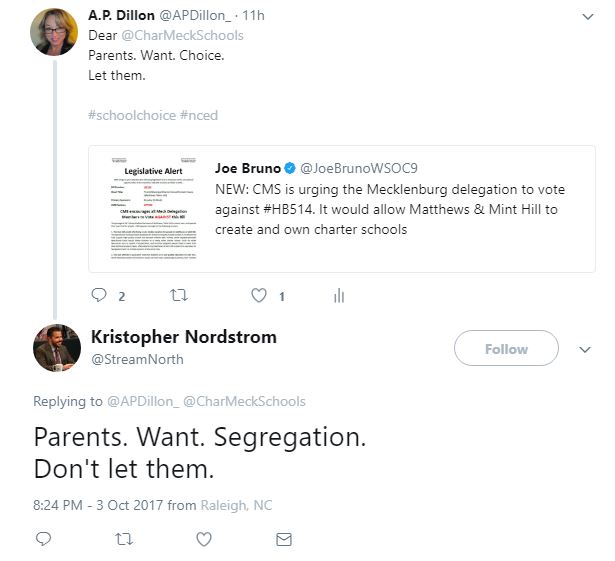The width and height of the screenshot is (615, 561).
Task: Send Kristopher Nordstrom's tweet via direct message
Action: (284, 539)
